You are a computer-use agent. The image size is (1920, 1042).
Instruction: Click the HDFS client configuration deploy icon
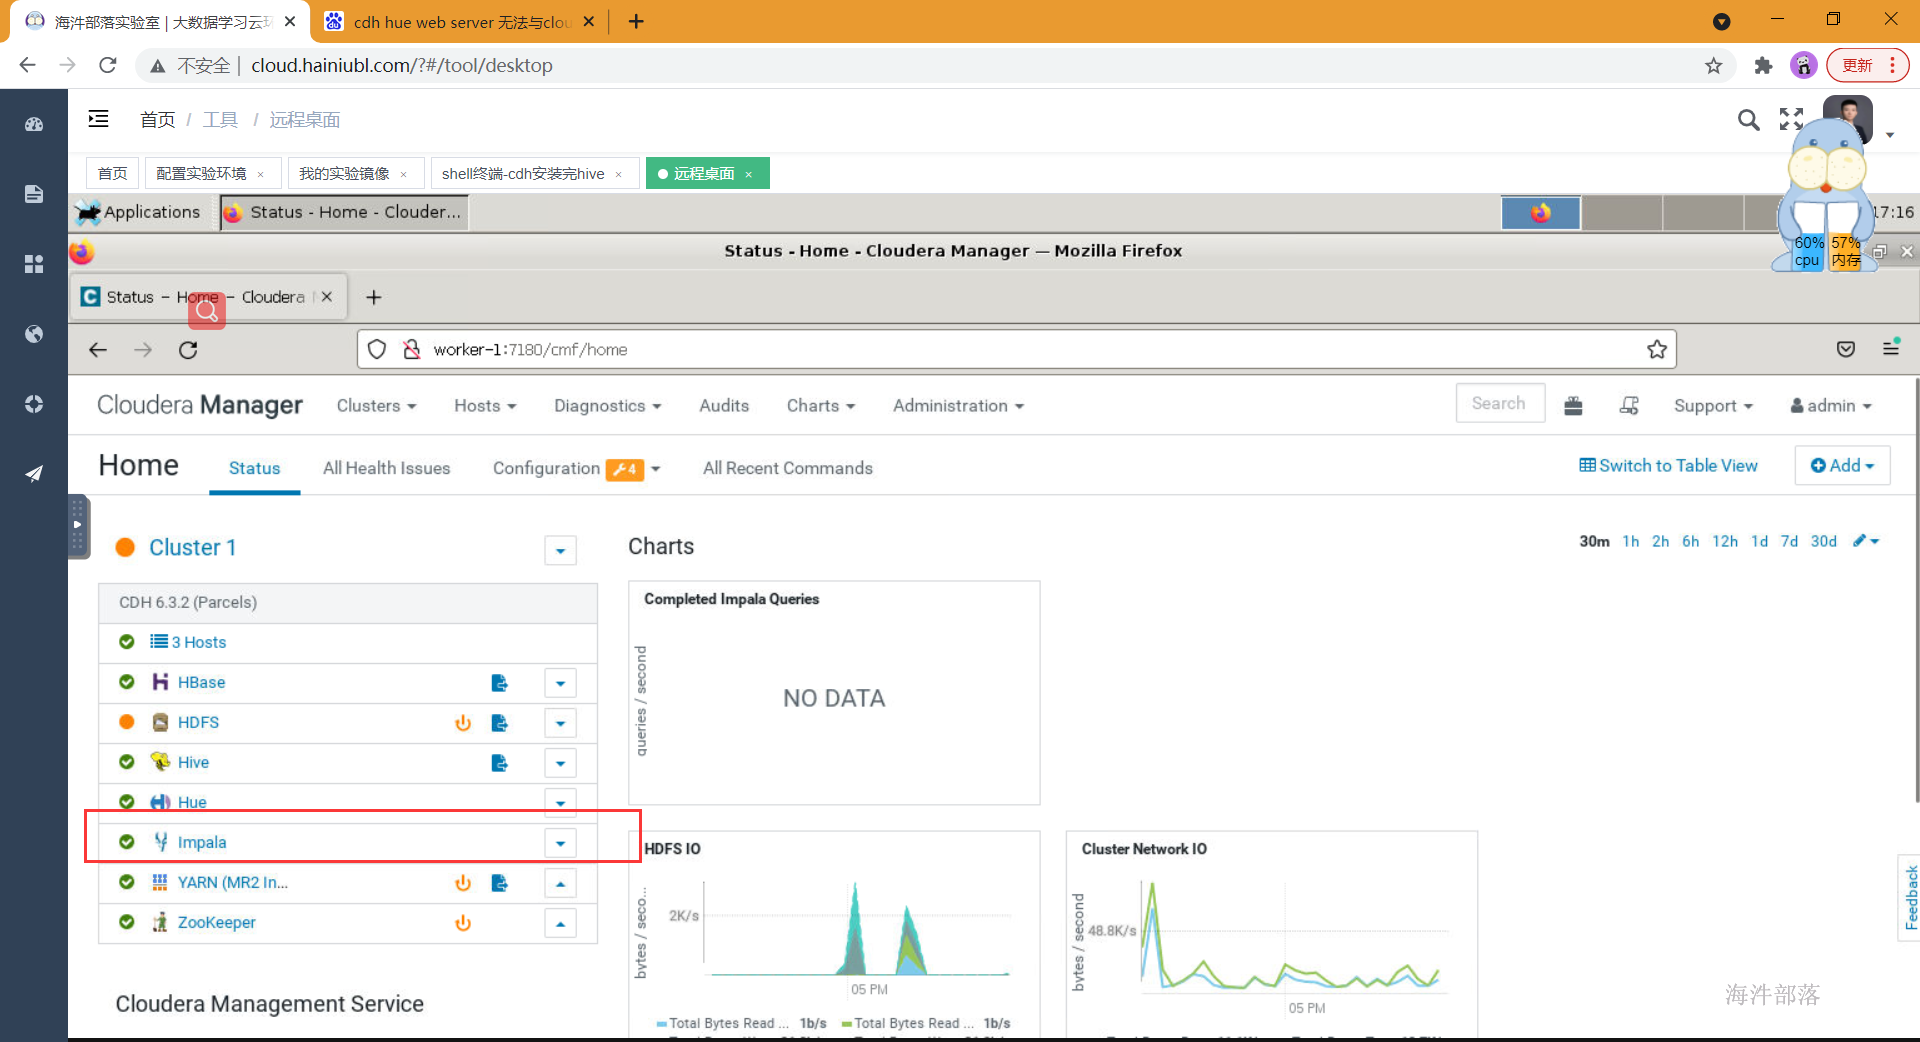[500, 723]
